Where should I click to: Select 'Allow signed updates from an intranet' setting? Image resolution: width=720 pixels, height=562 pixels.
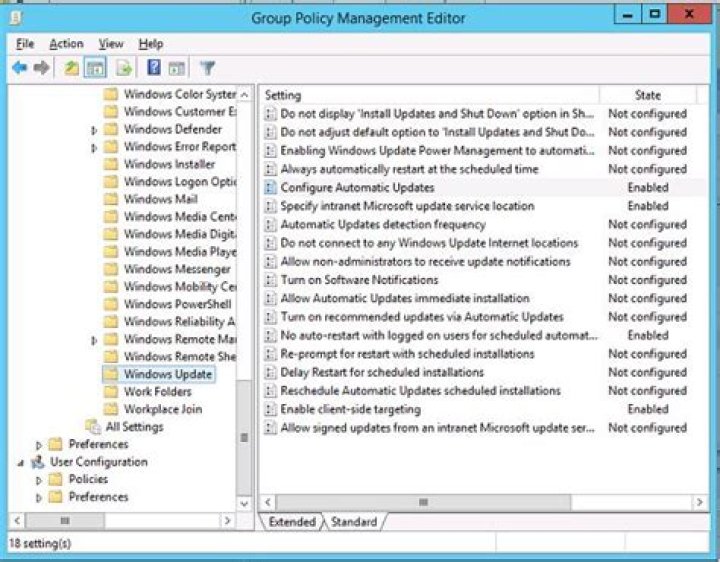[438, 428]
